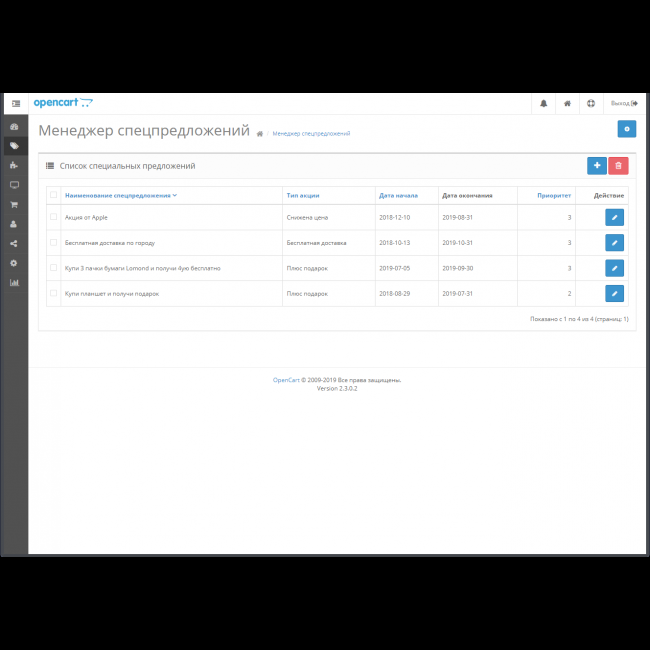
Task: Tick the select-all checkbox in the table header
Action: [54, 196]
